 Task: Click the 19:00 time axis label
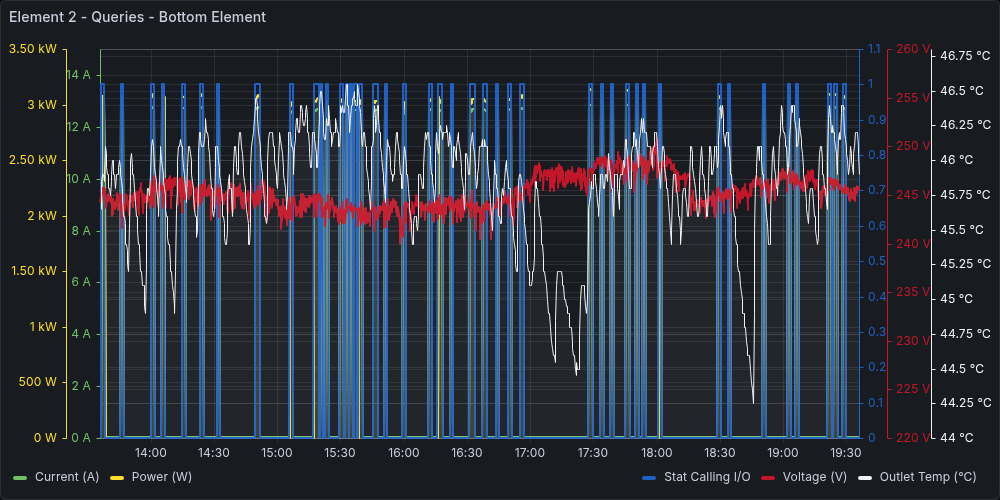coord(783,453)
